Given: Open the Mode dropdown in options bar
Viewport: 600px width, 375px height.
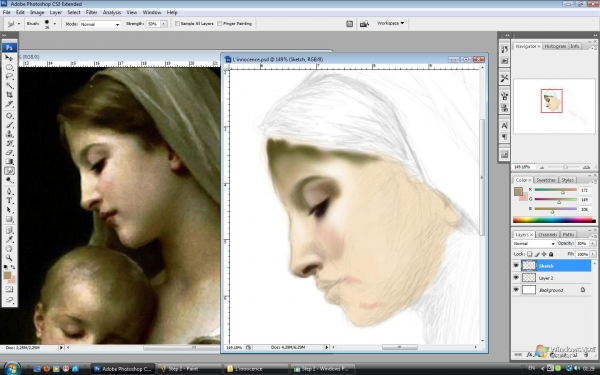Looking at the screenshot, I should [x=100, y=24].
